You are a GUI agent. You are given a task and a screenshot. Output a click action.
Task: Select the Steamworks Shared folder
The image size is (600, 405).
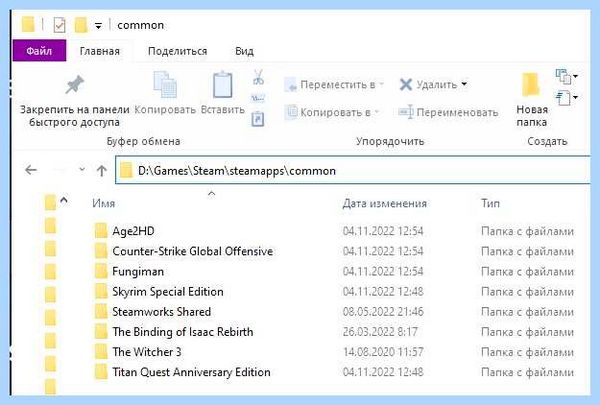point(161,312)
